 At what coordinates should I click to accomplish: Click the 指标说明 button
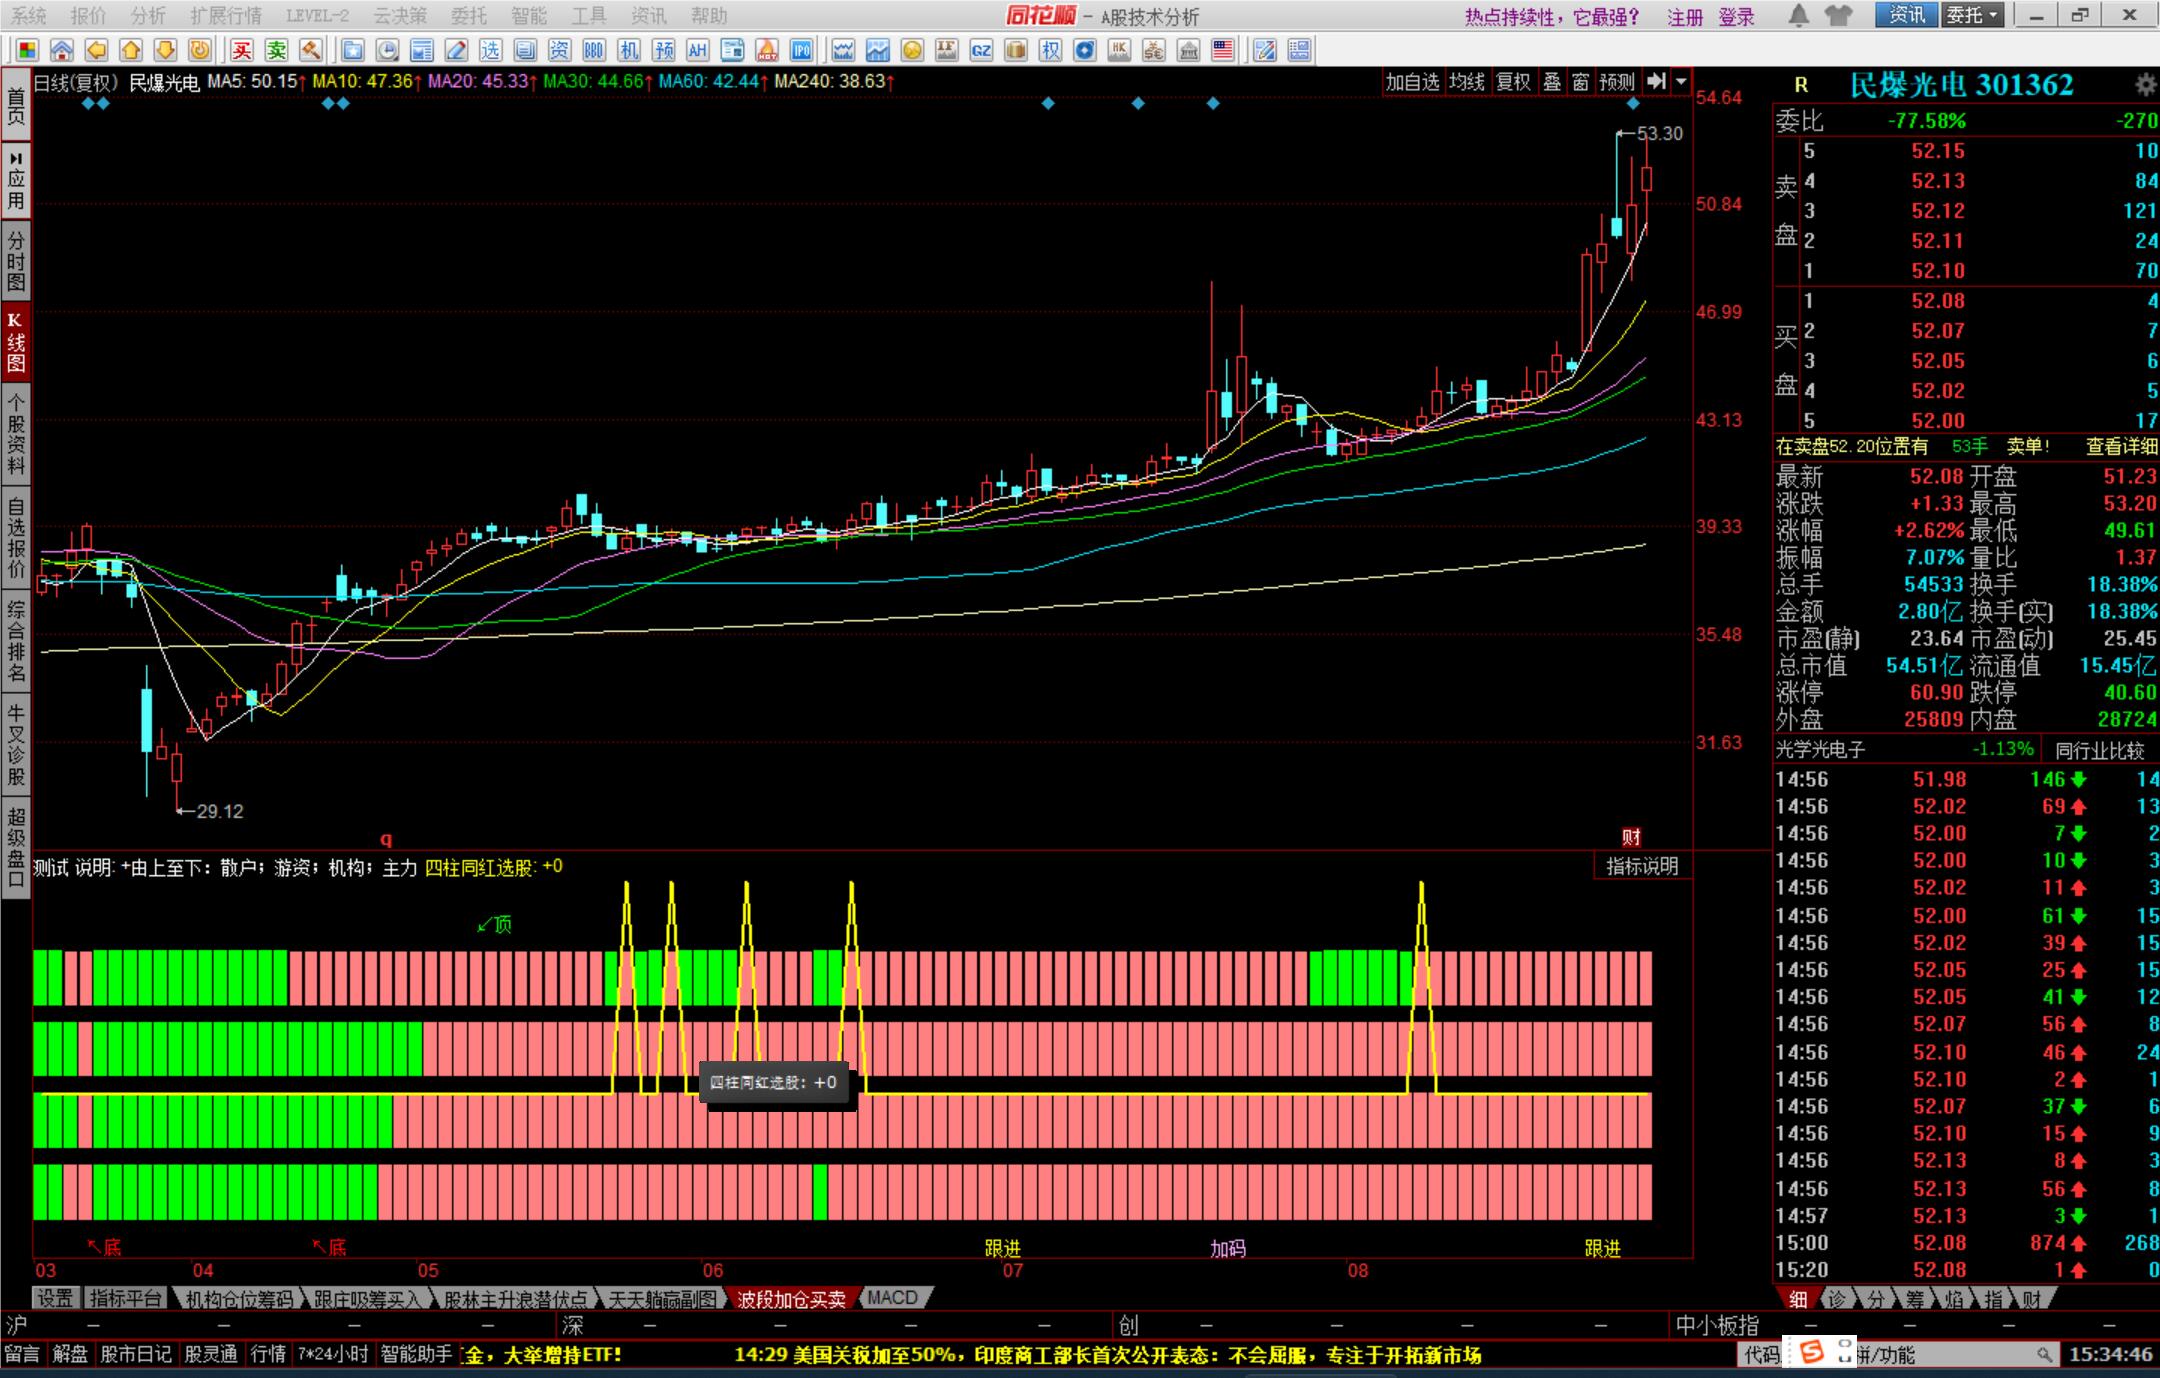click(1641, 866)
